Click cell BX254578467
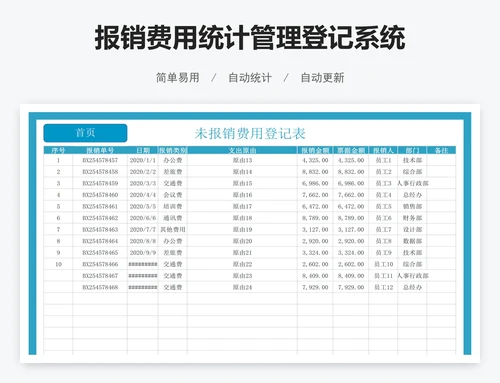This screenshot has height=383, width=500. [x=100, y=276]
